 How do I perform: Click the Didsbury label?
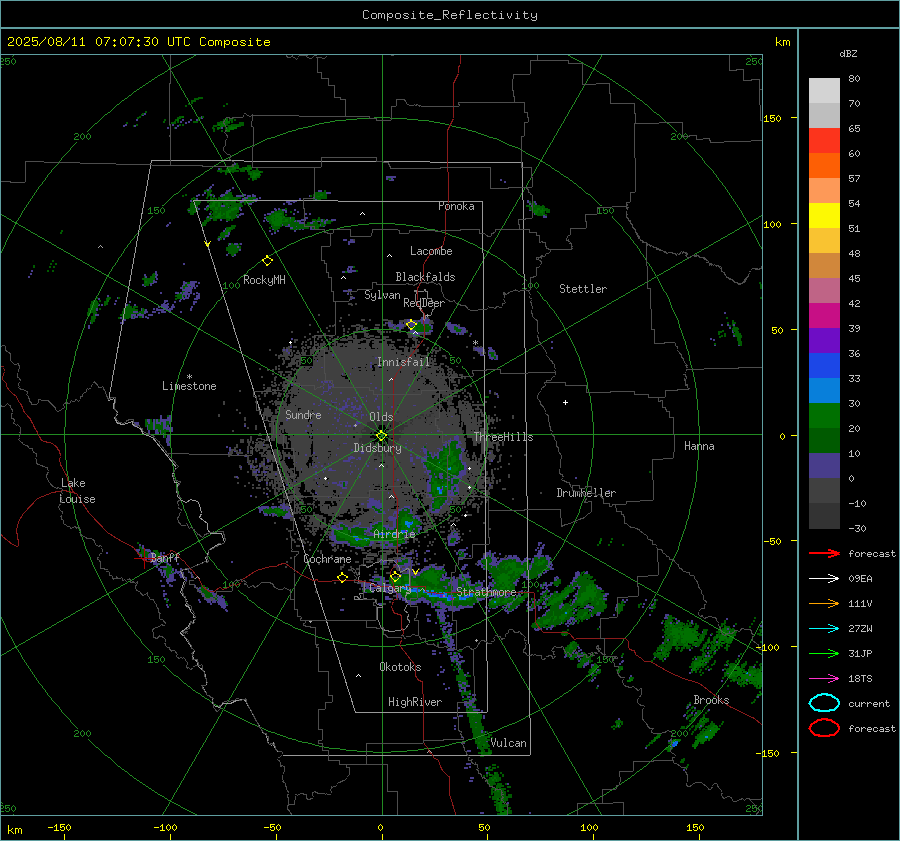[377, 448]
